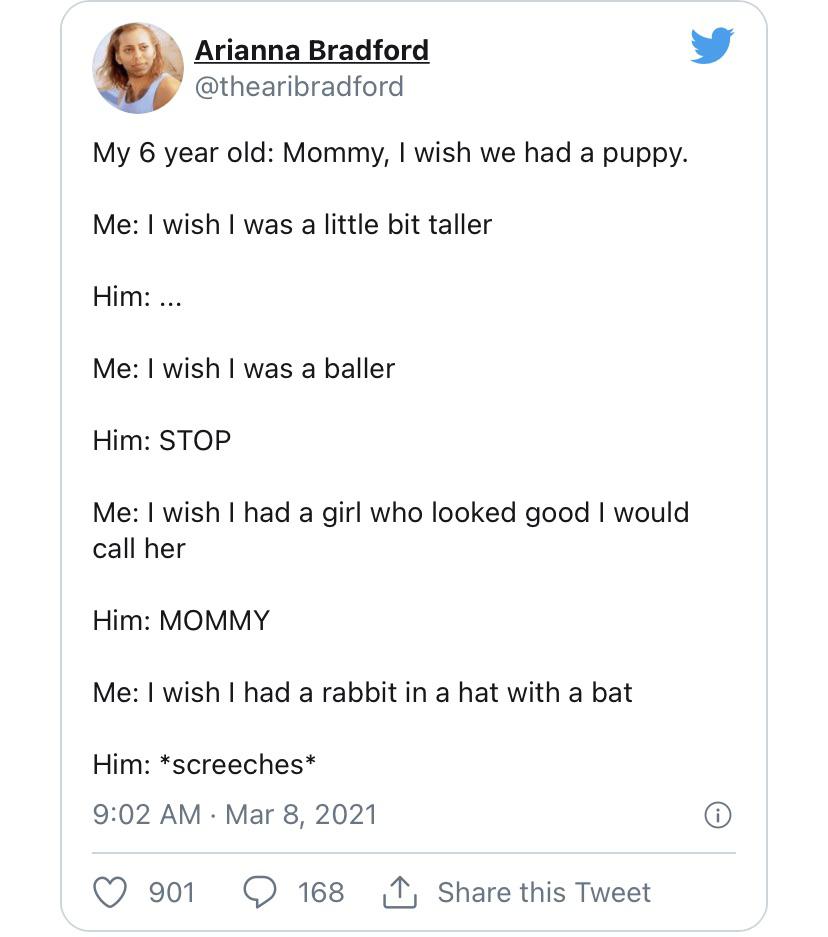Select the "little bit taller" tweet line

(x=292, y=224)
